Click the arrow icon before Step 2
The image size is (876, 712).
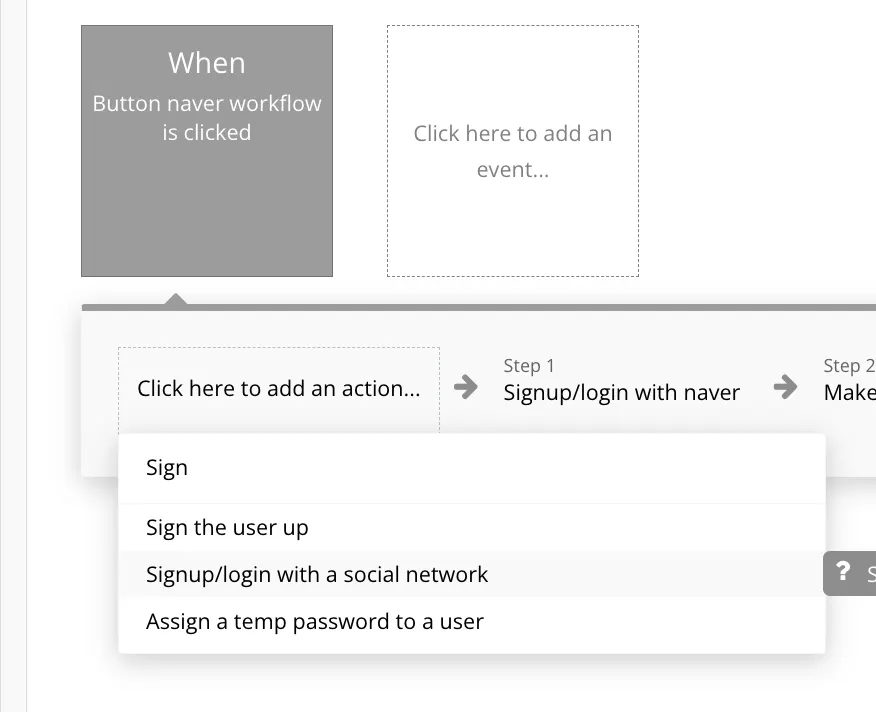786,387
